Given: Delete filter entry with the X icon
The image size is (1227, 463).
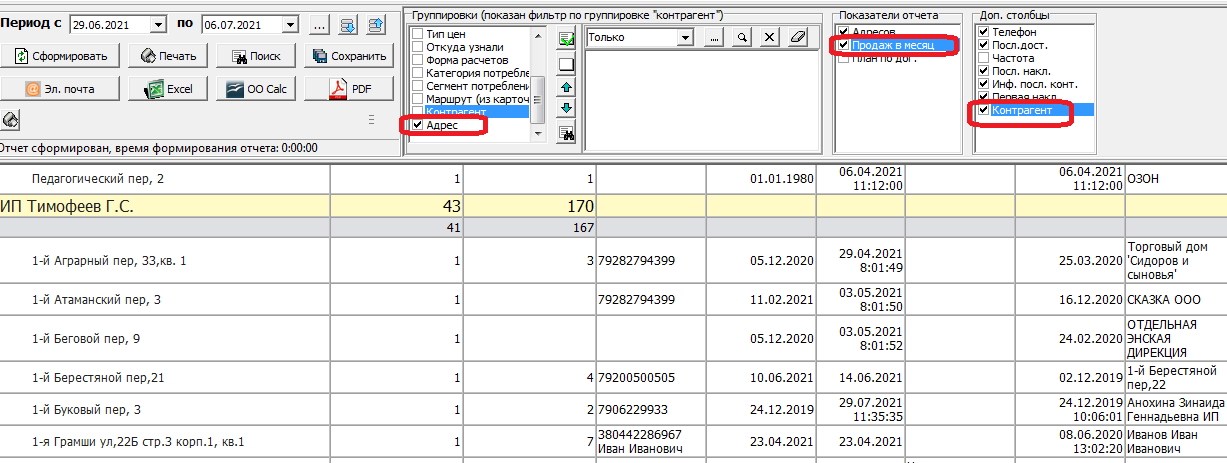Looking at the screenshot, I should (769, 37).
